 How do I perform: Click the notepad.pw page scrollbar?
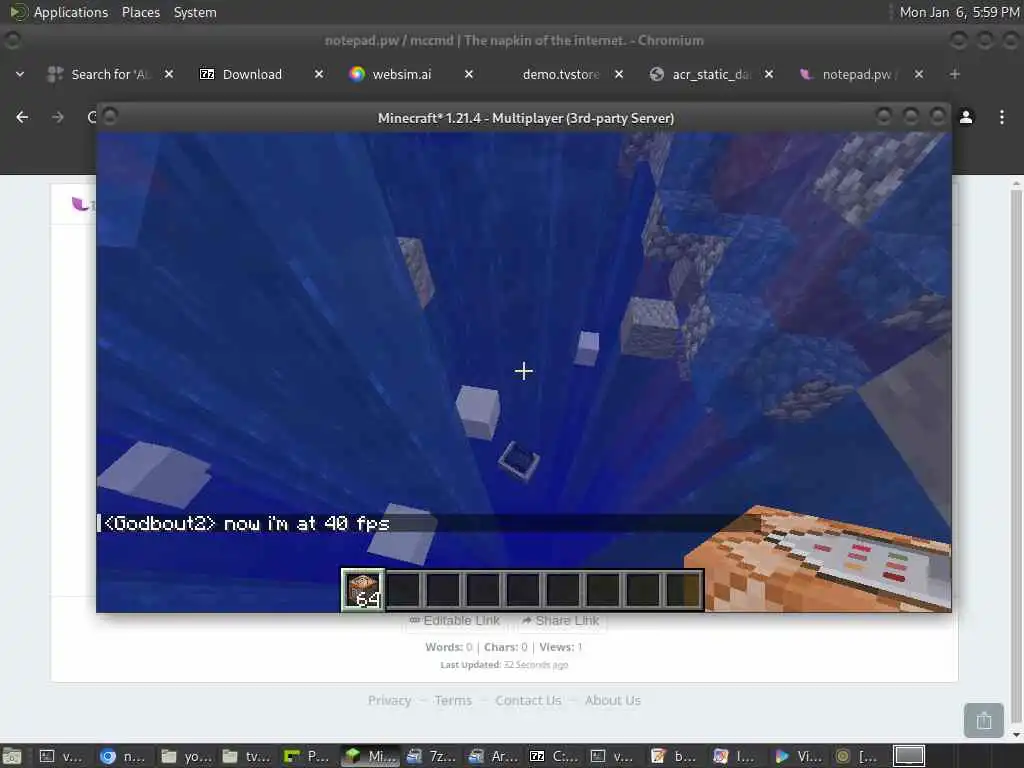click(1016, 457)
